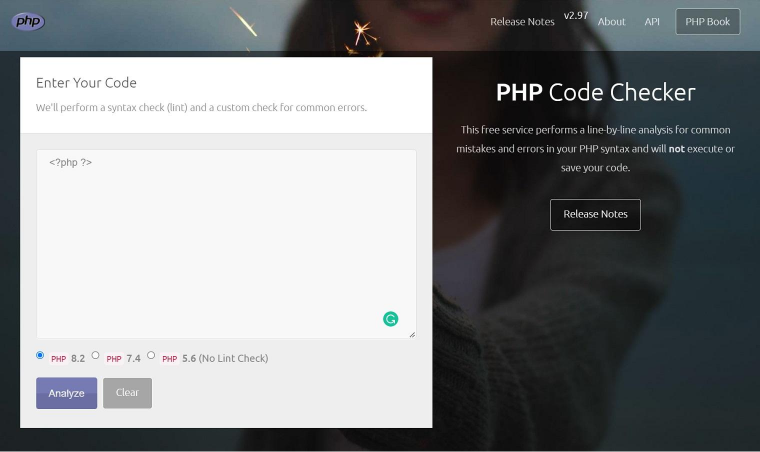This screenshot has width=760, height=452.
Task: Click the Analyze button
Action: click(x=66, y=393)
